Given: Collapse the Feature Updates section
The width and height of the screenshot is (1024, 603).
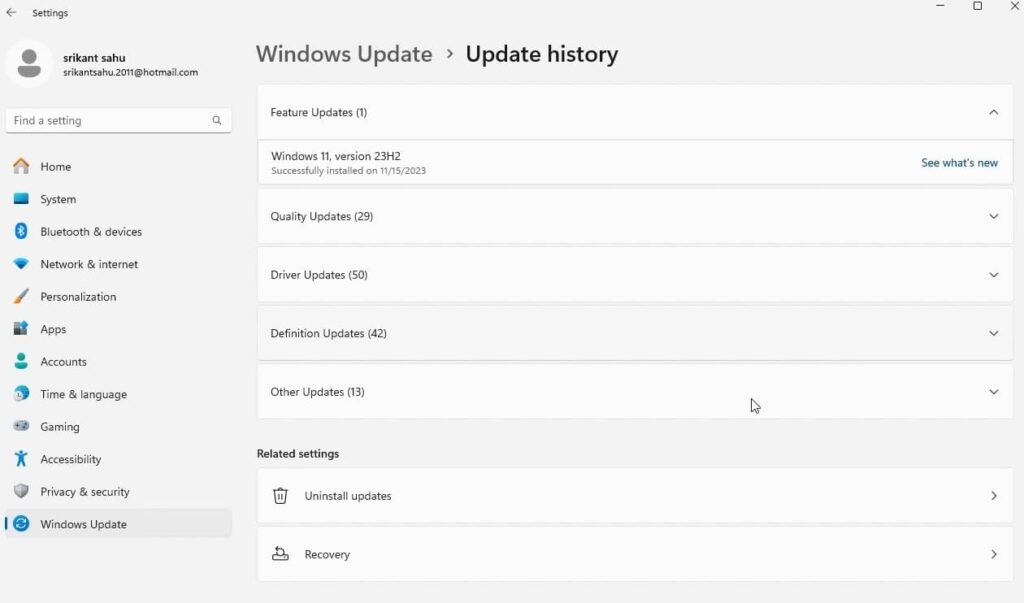Looking at the screenshot, I should tap(993, 112).
